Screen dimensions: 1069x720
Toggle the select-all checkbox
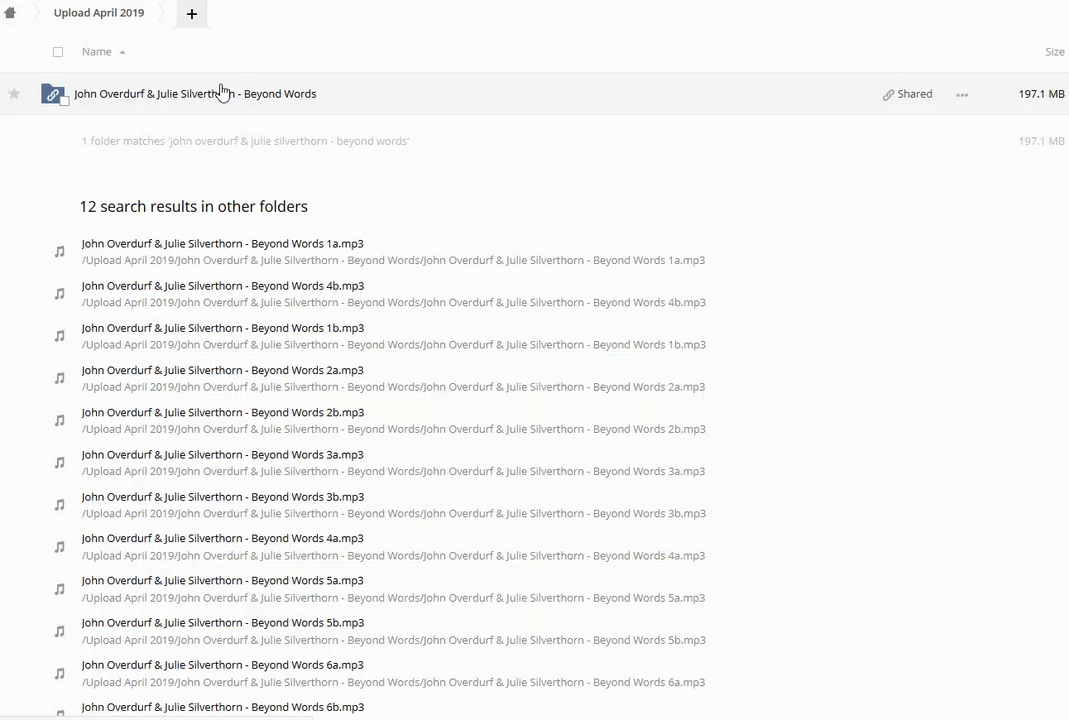click(58, 52)
